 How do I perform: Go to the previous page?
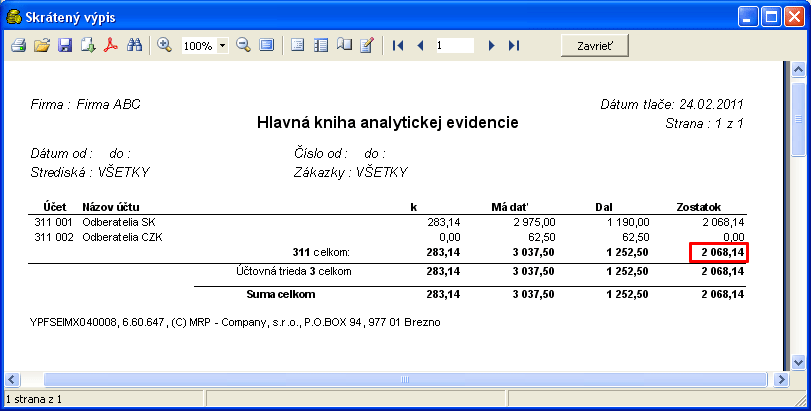point(420,45)
